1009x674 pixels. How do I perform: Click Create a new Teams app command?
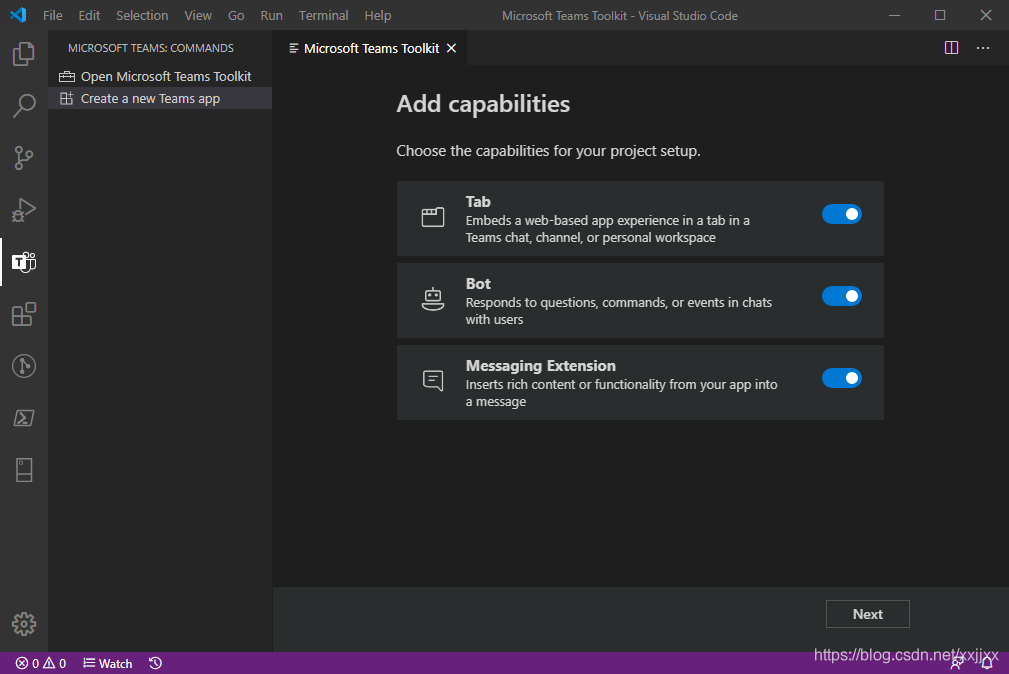tap(160, 98)
